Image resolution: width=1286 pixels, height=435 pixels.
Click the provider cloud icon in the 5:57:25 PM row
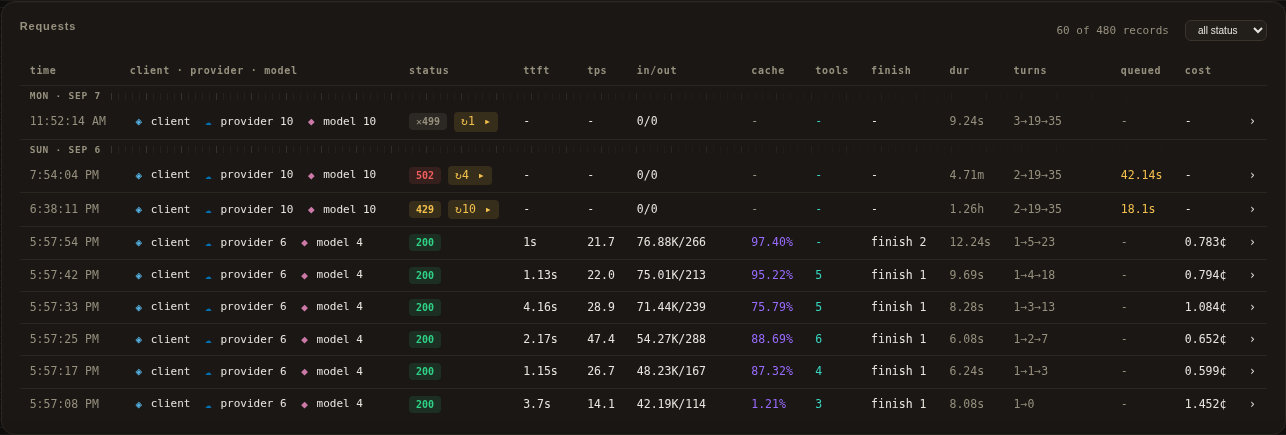208,339
